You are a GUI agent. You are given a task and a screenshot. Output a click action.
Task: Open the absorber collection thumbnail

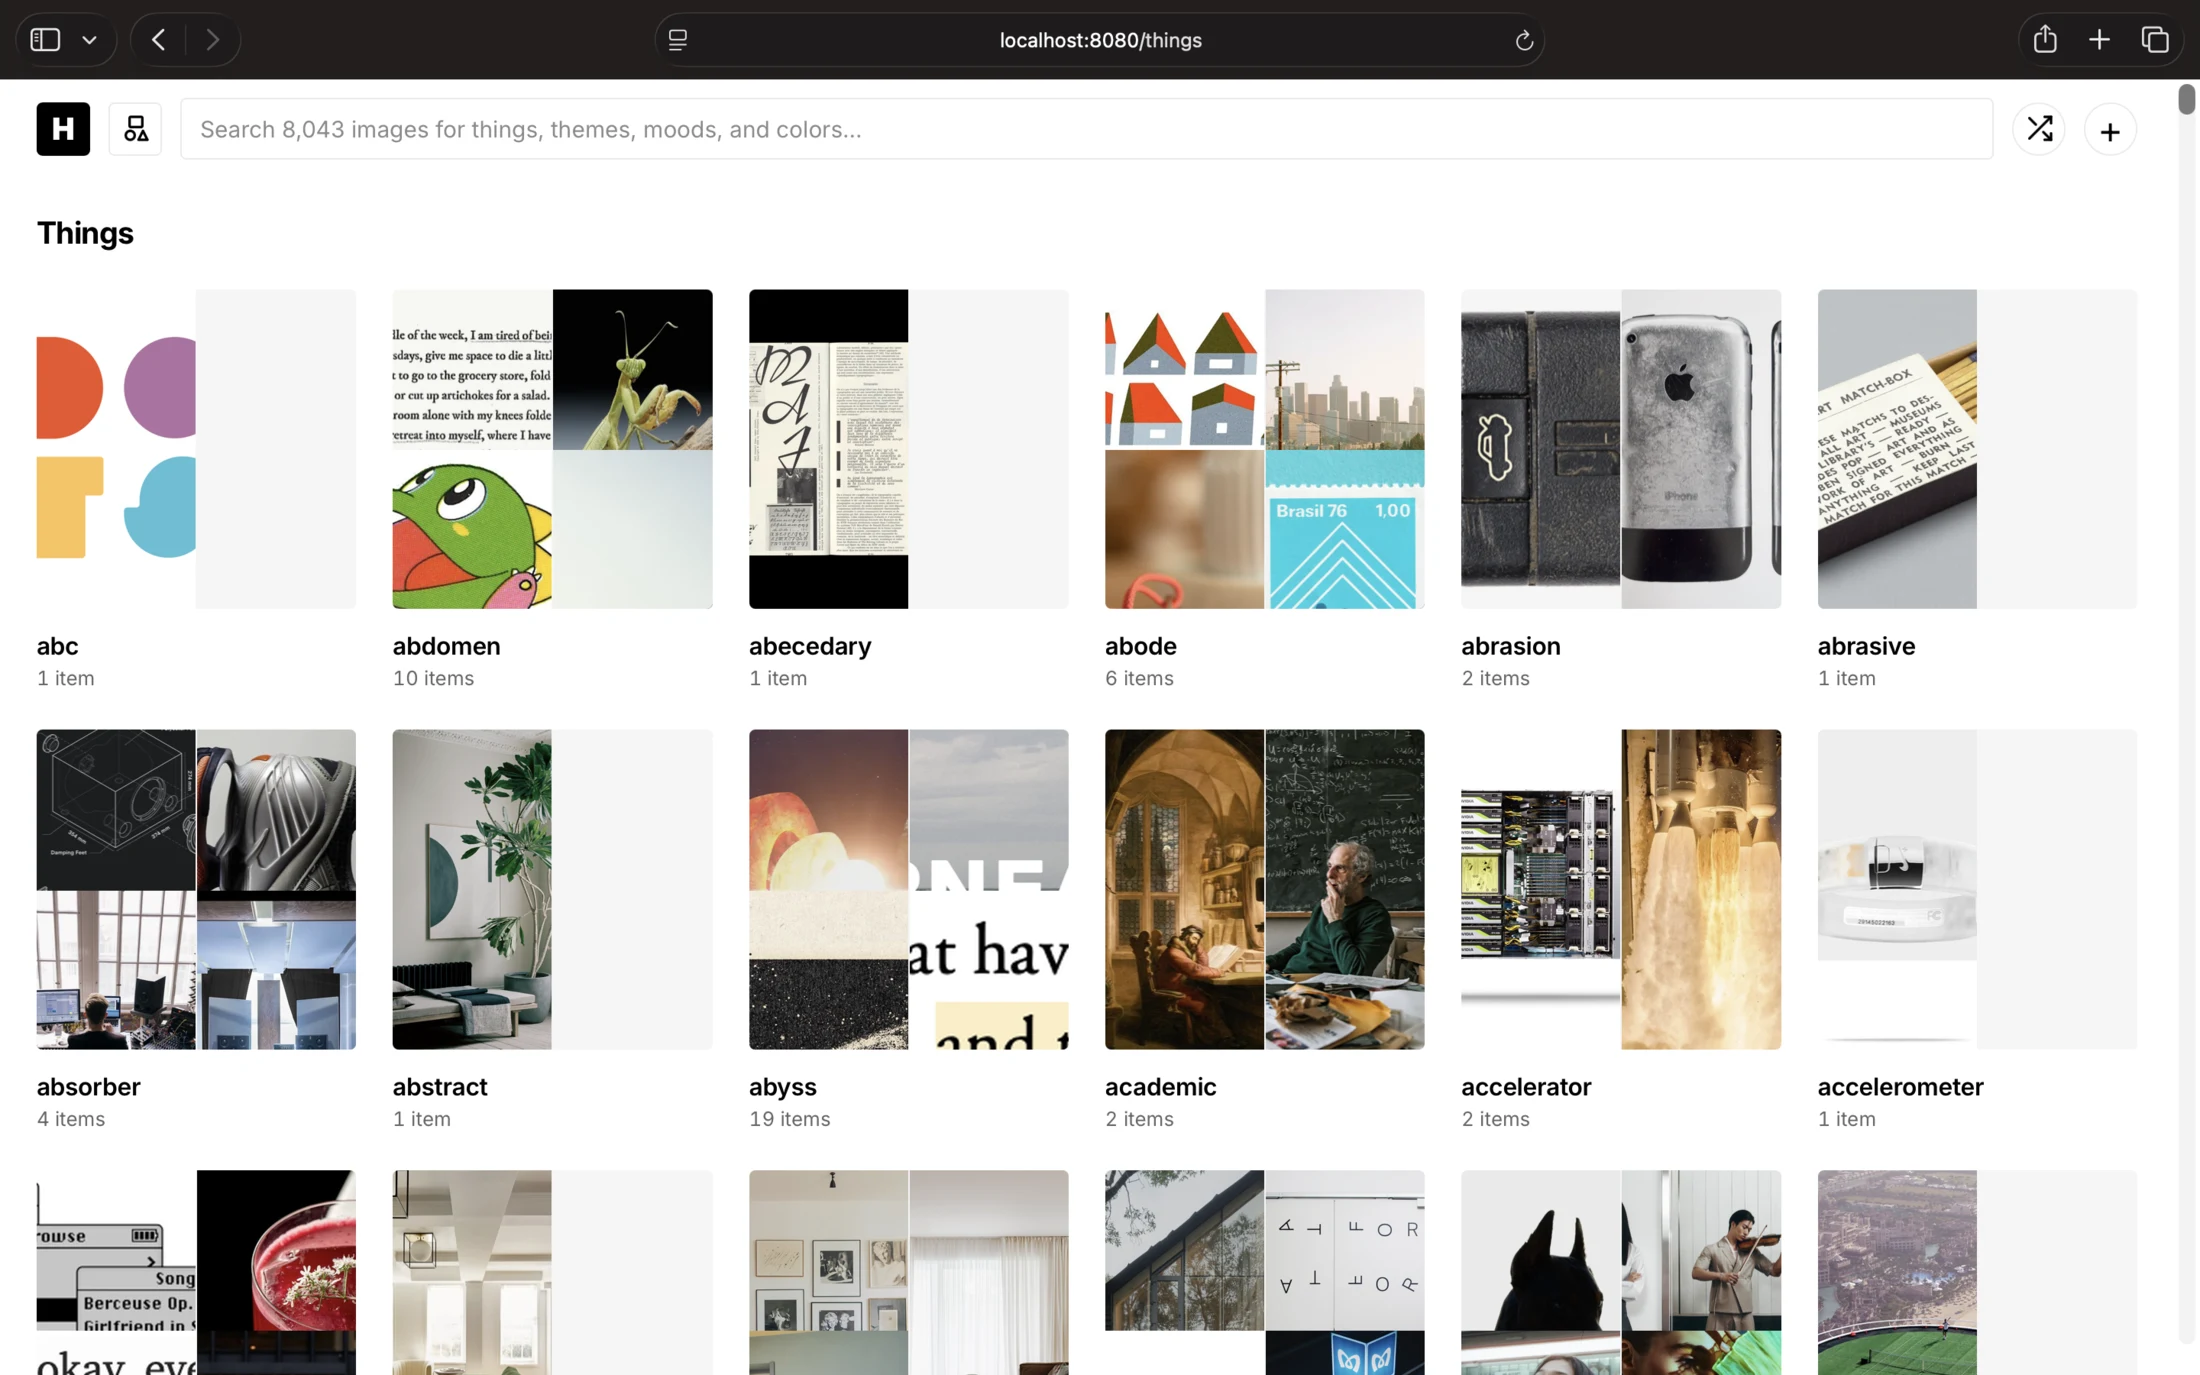click(196, 889)
